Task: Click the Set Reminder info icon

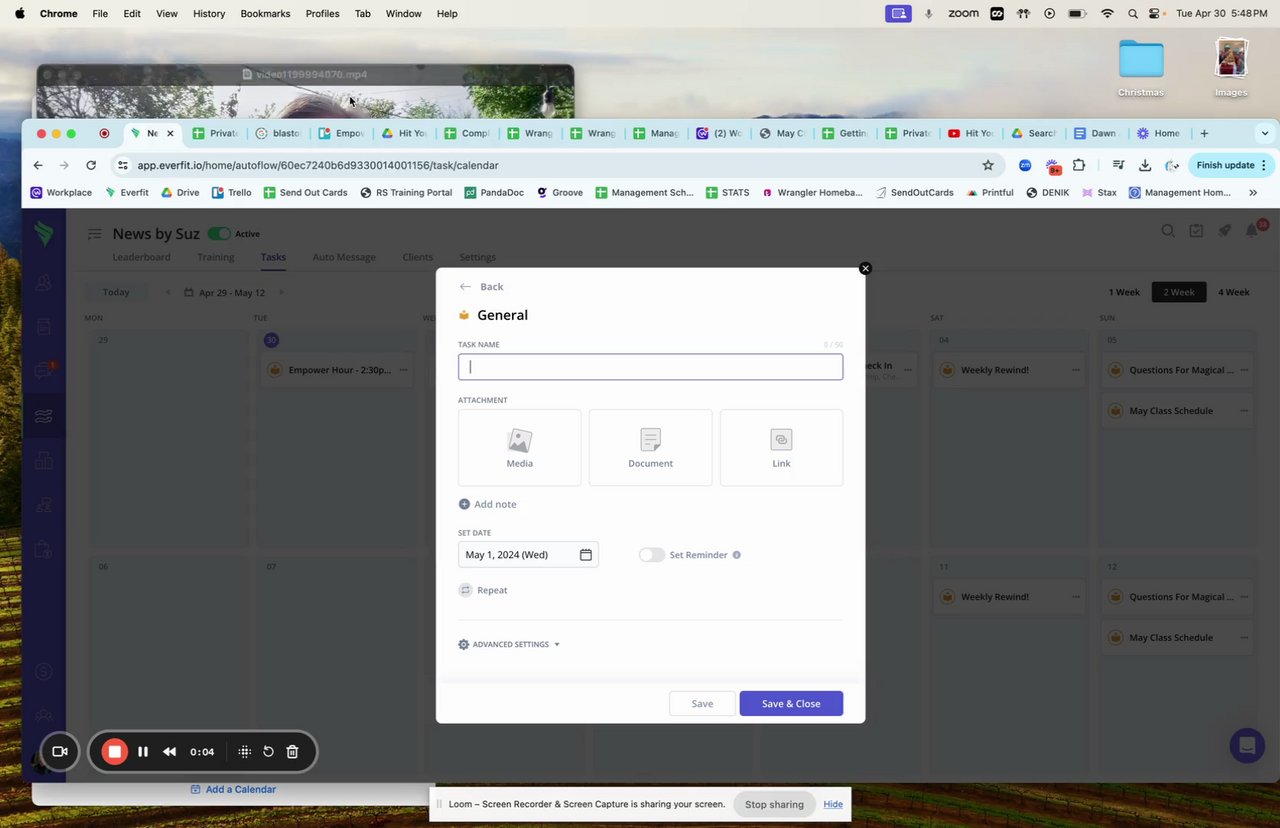Action: [x=737, y=555]
